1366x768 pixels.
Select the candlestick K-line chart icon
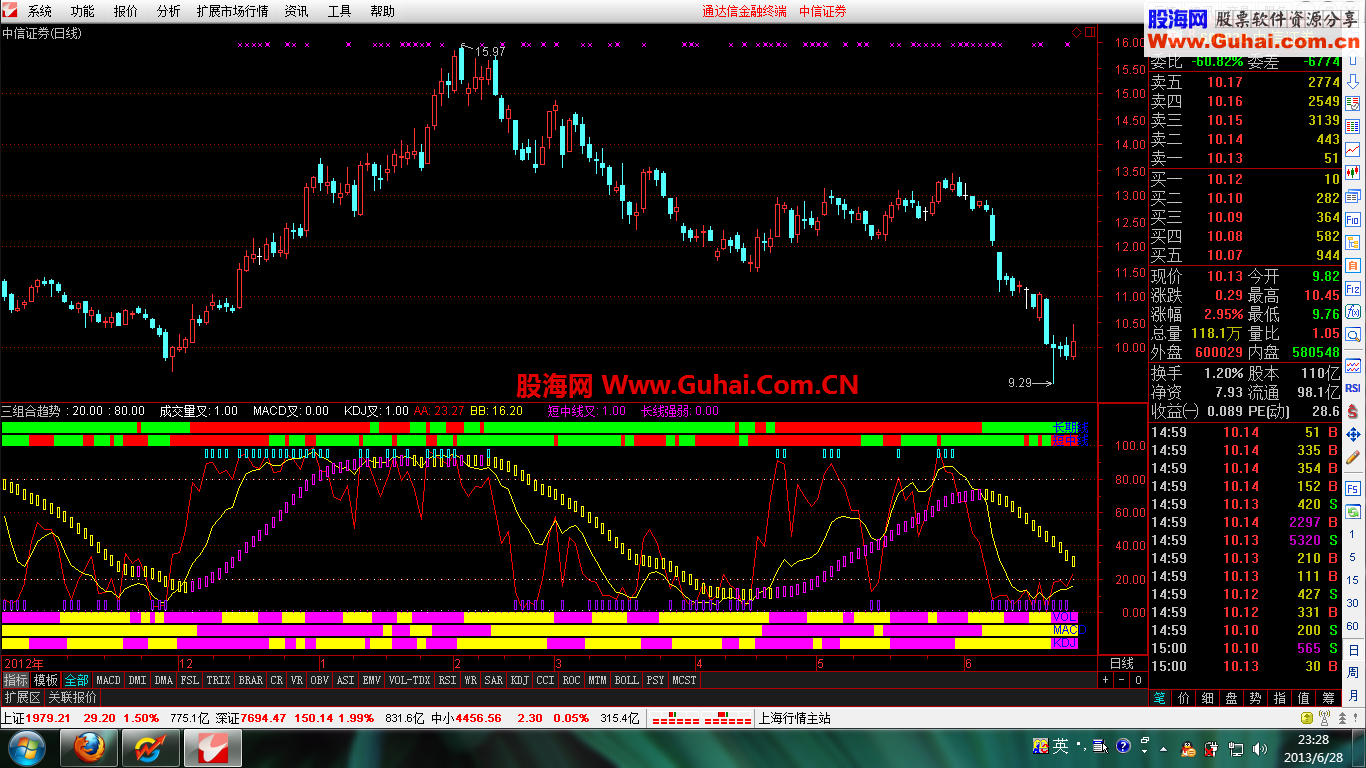[x=1352, y=171]
